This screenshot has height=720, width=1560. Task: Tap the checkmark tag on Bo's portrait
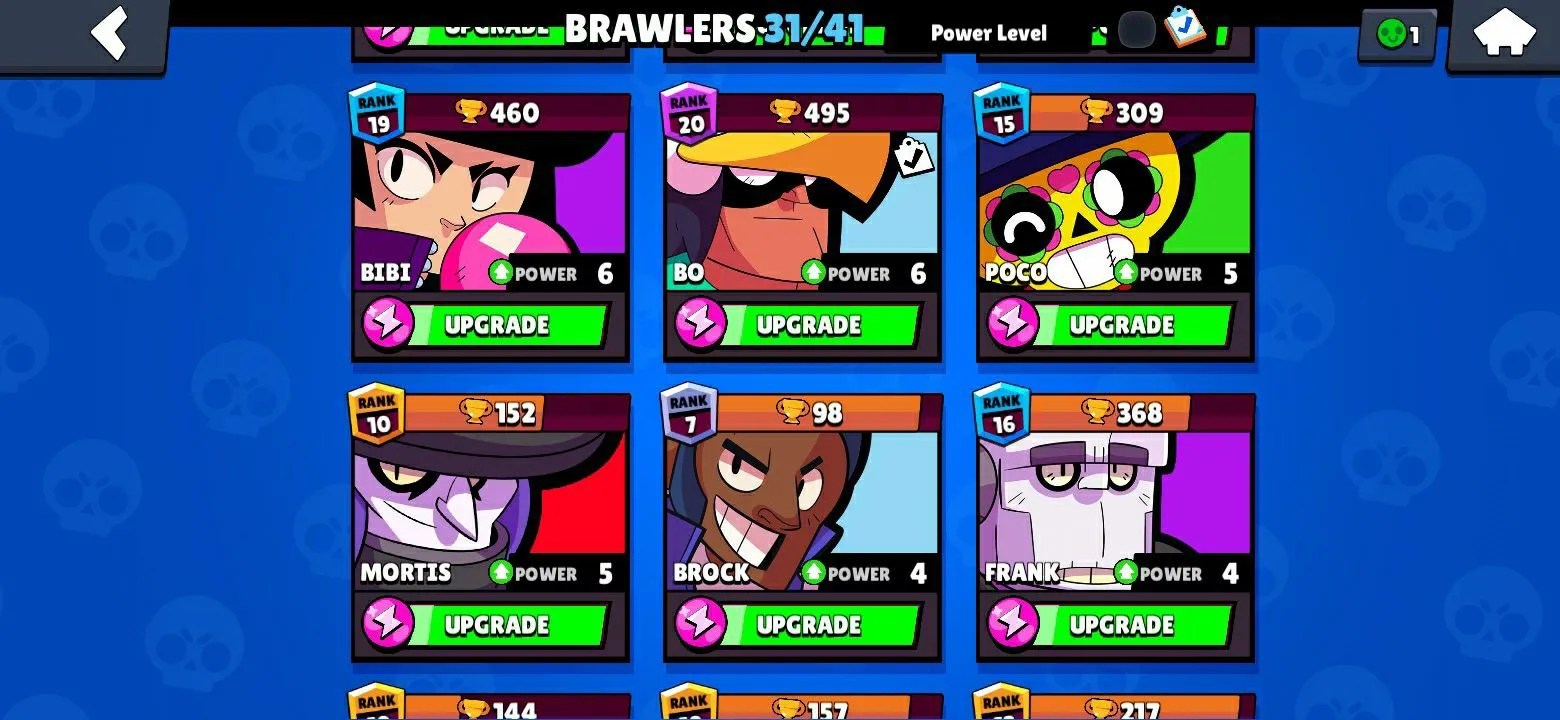913,157
